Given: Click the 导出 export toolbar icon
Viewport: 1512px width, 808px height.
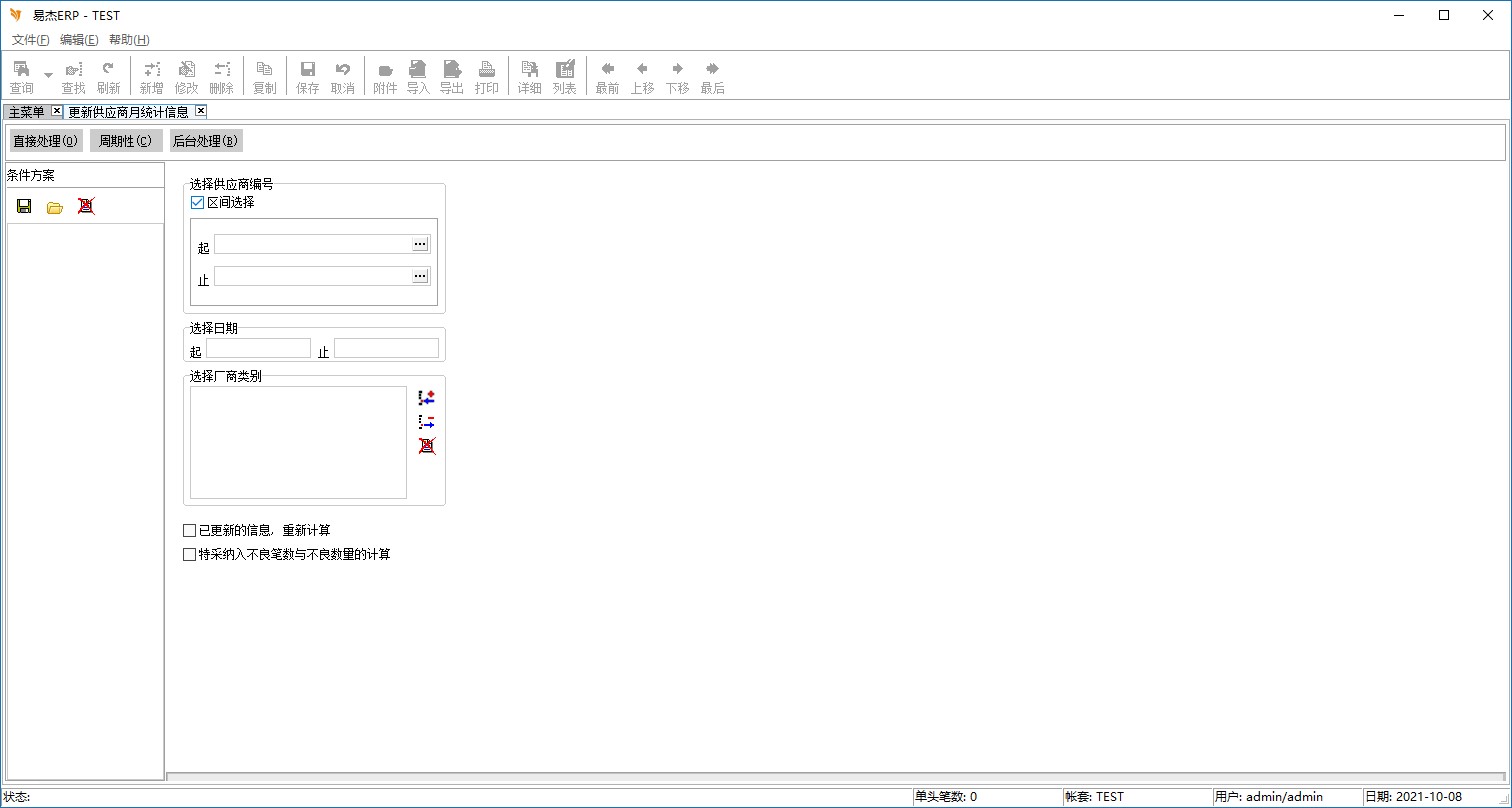Looking at the screenshot, I should point(452,76).
